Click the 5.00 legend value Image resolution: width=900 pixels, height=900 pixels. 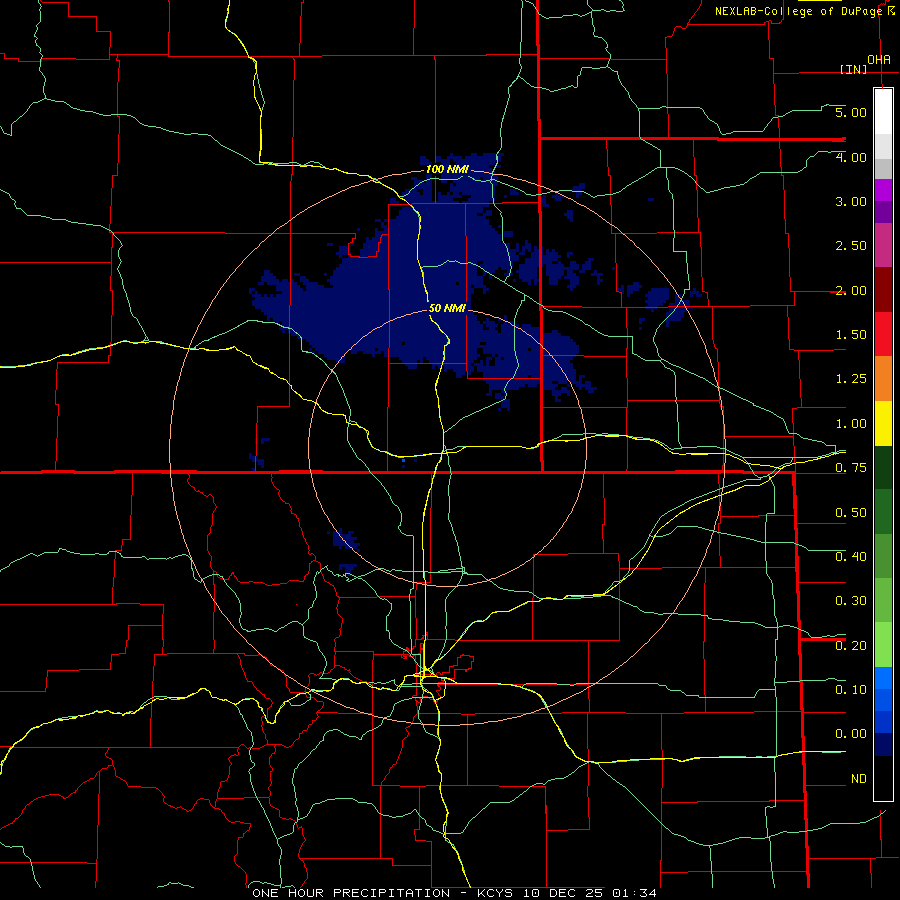pyautogui.click(x=851, y=112)
